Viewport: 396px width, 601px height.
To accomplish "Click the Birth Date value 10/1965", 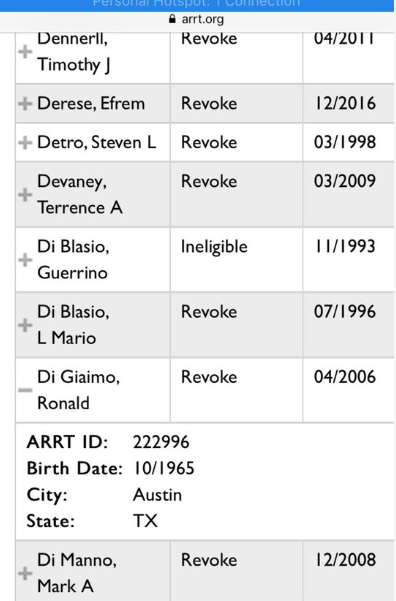I will point(164,468).
